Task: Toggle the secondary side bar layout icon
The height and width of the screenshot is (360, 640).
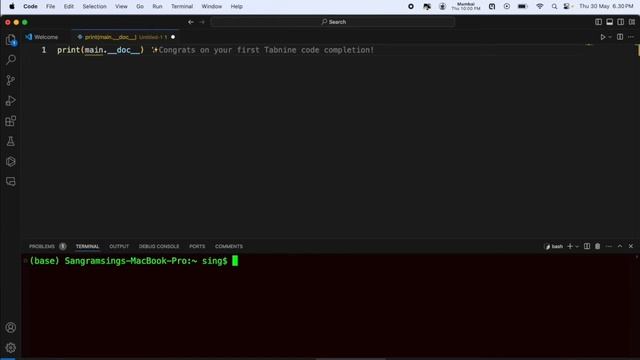Action: click(620, 22)
